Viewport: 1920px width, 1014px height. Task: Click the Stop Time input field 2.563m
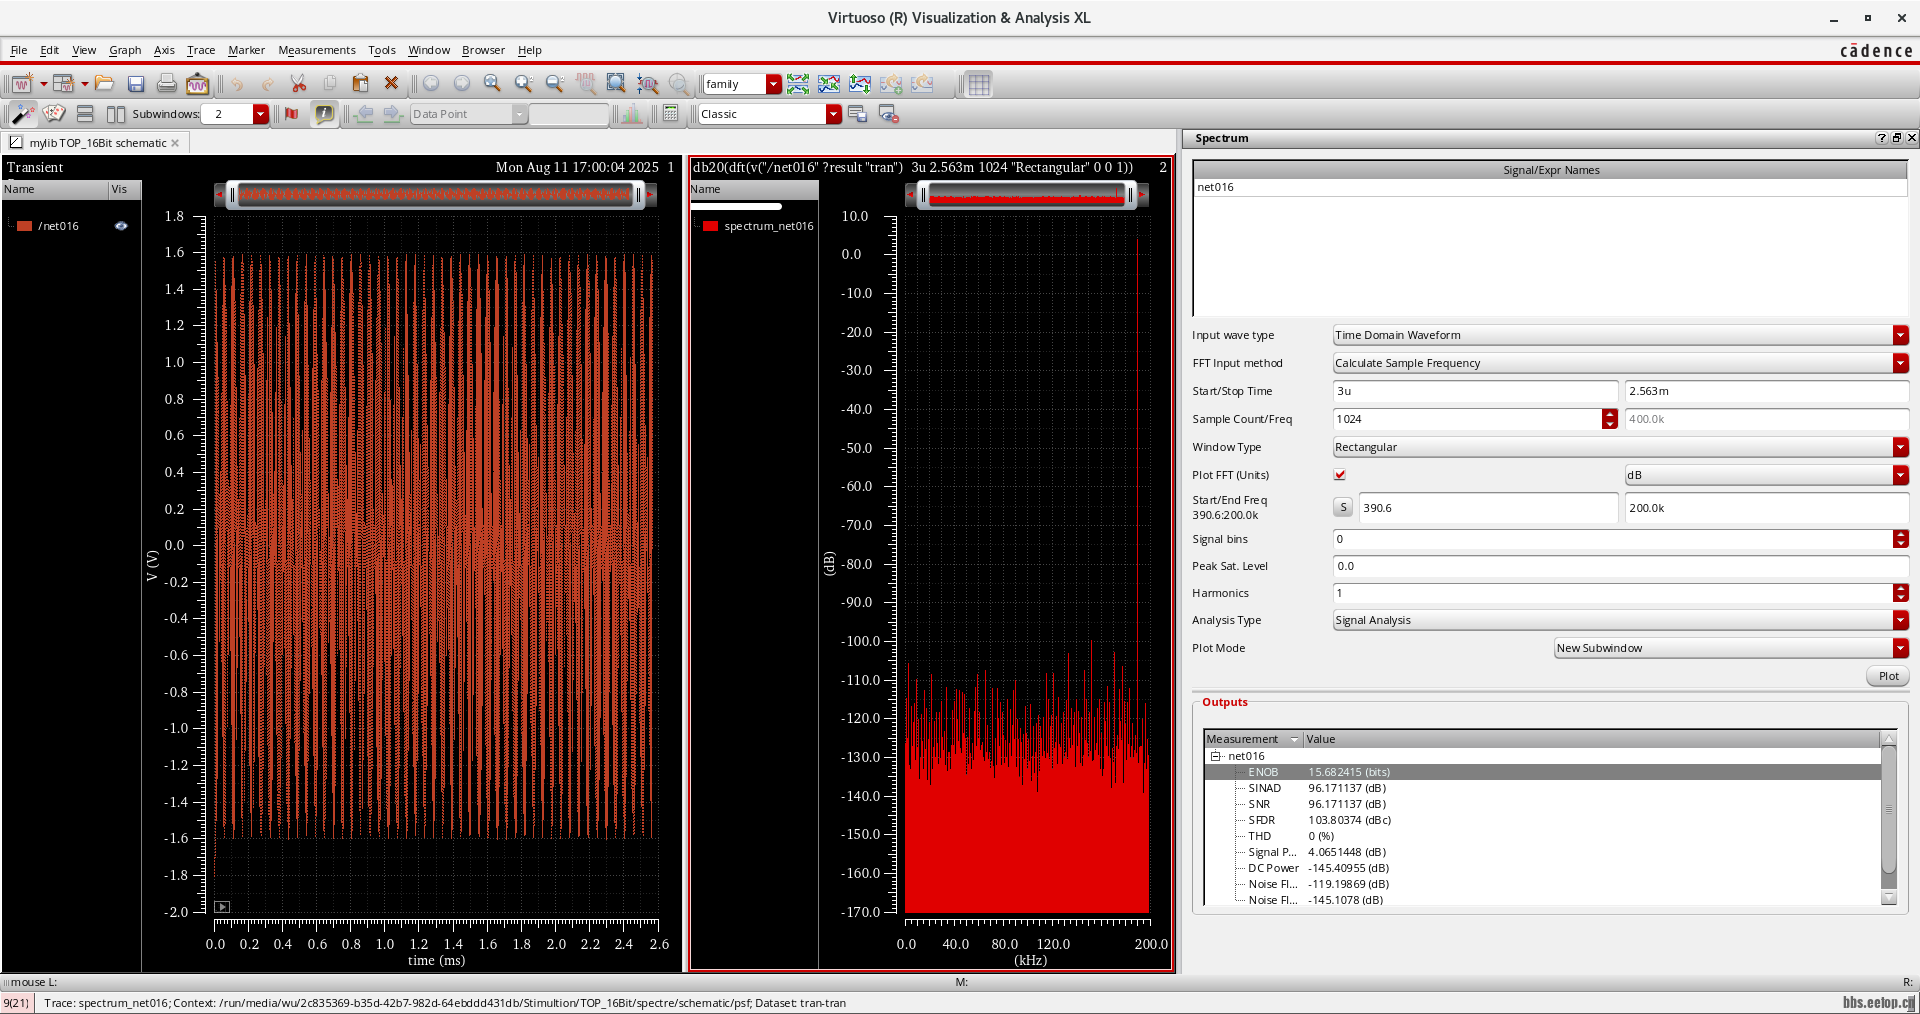point(1766,391)
